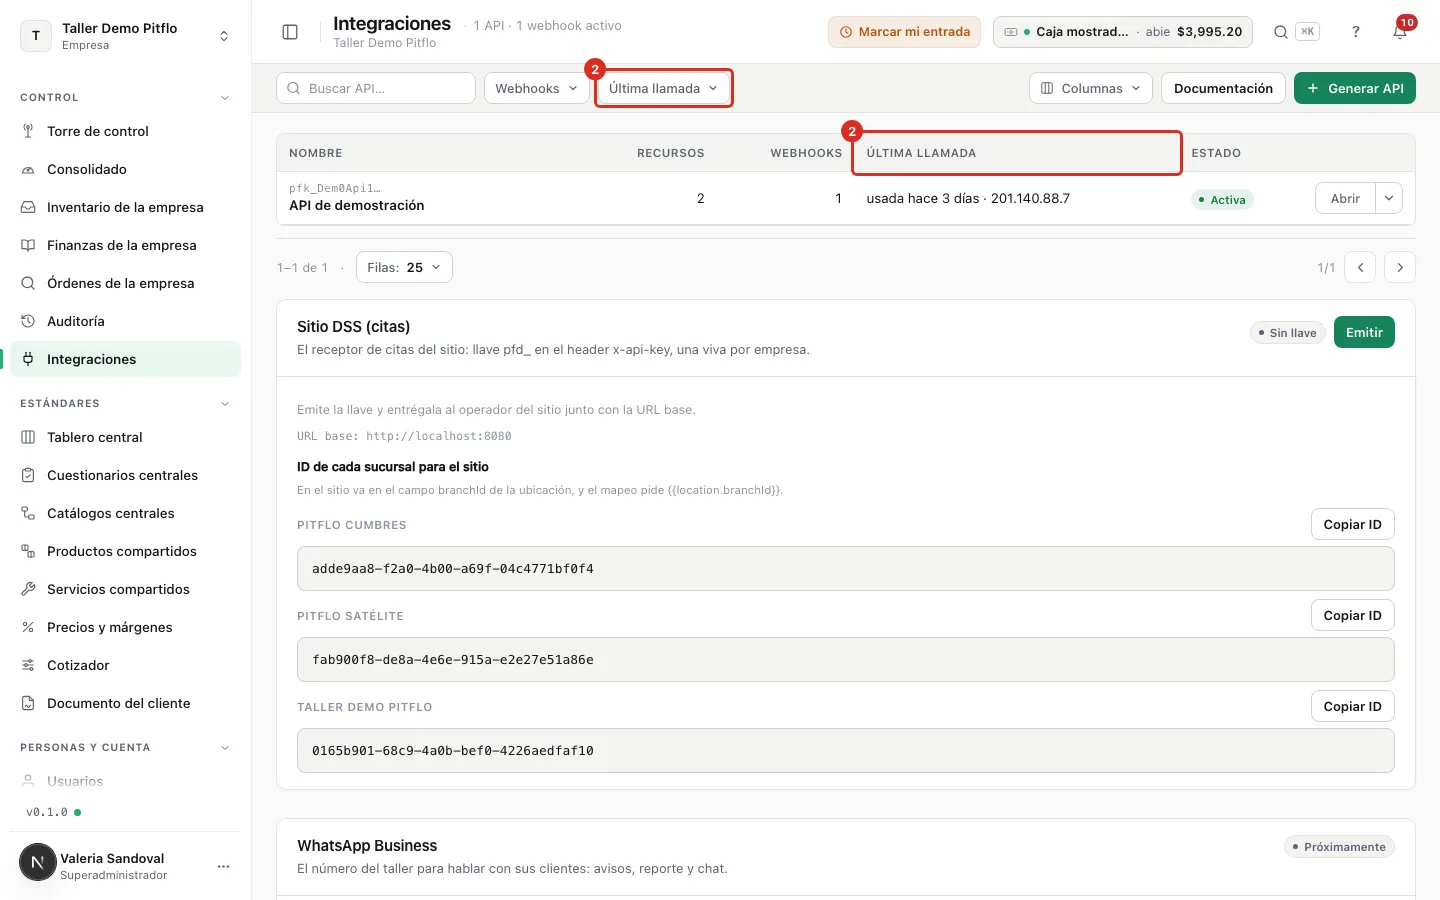This screenshot has height=900, width=1440.
Task: Click Emitir for Sitio DSS
Action: (x=1364, y=332)
